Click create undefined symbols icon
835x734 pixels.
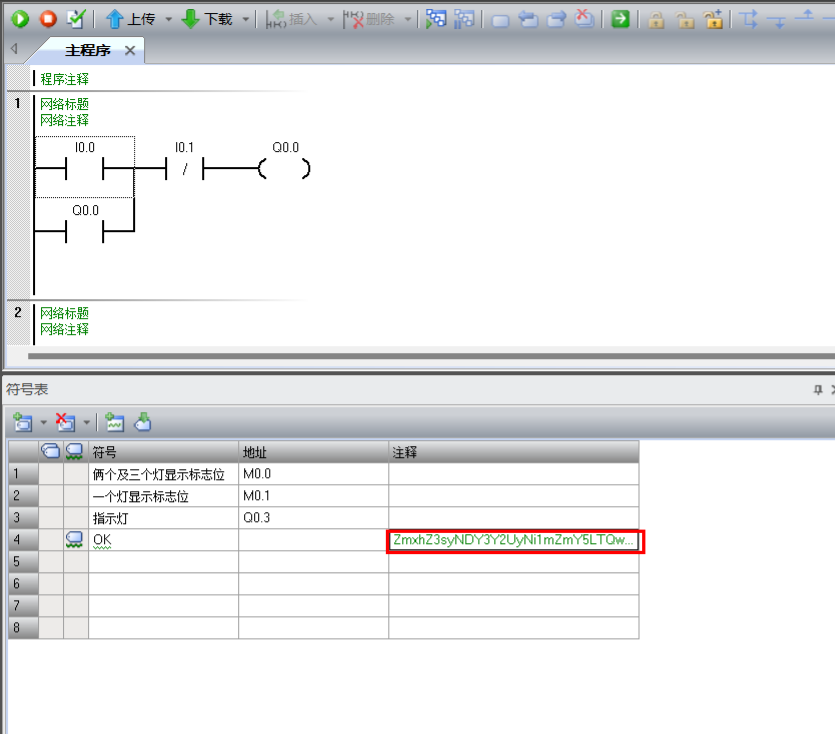pos(114,422)
